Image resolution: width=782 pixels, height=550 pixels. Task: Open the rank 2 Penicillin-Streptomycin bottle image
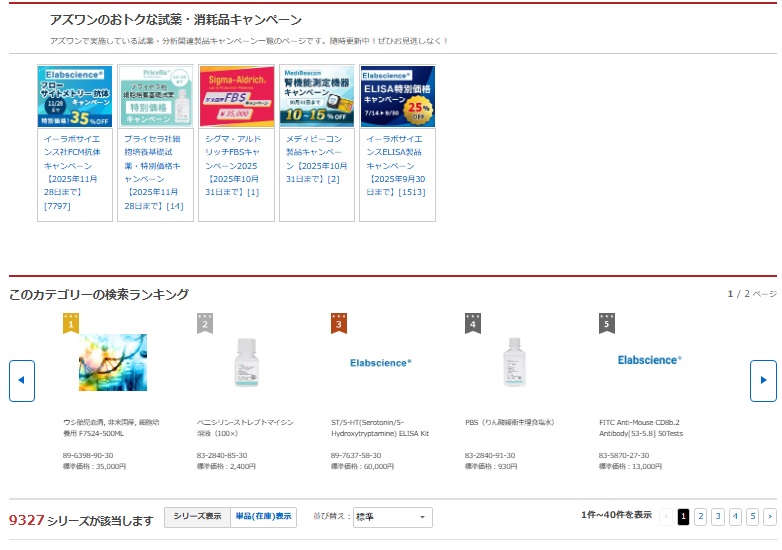[x=246, y=362]
